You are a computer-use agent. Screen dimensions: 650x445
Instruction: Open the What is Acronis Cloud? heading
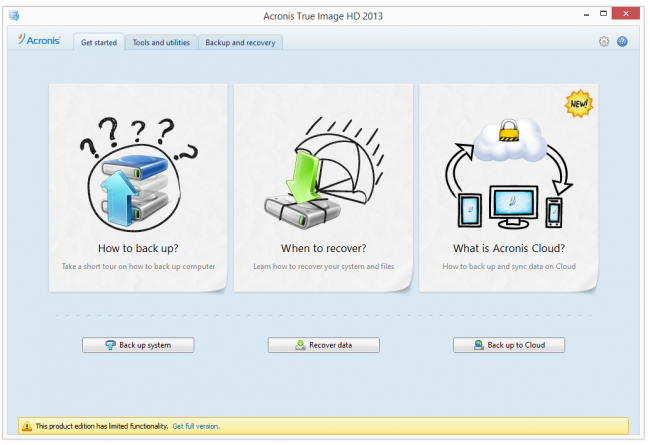tap(509, 249)
